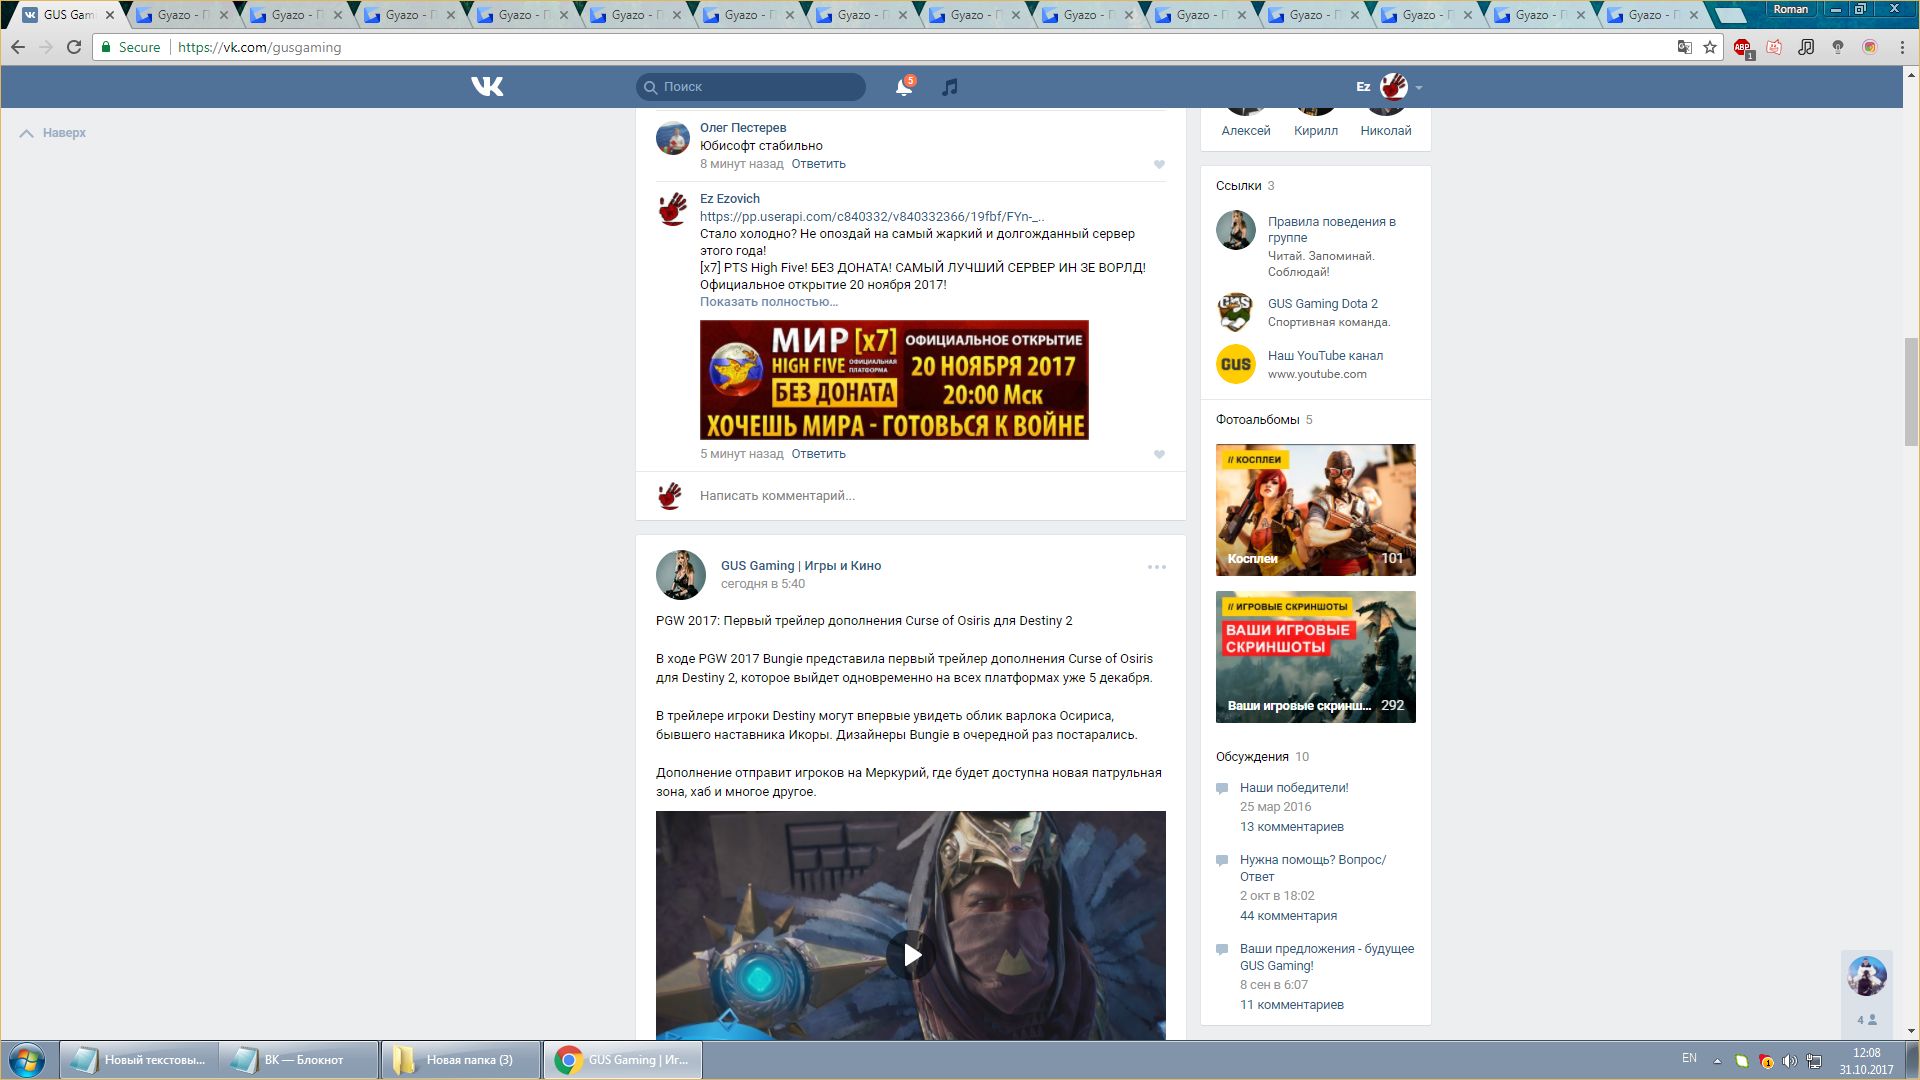Open the Наш YouTube канал link
This screenshot has height=1080, width=1920.
coord(1325,356)
